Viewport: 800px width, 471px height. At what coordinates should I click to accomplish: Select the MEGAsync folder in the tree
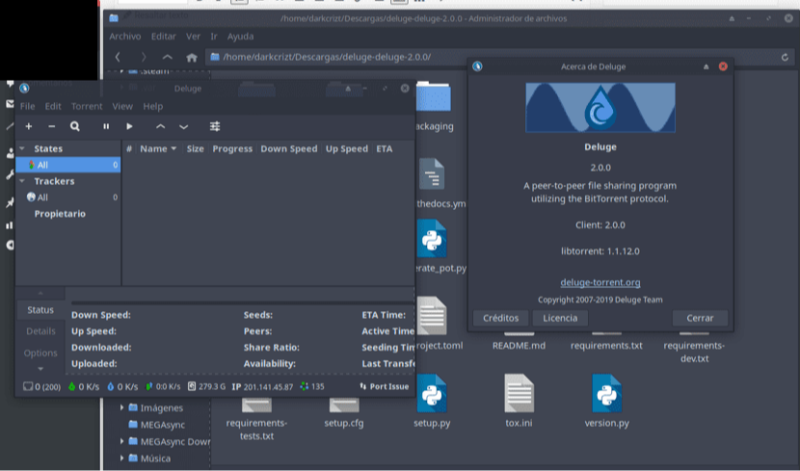157,425
